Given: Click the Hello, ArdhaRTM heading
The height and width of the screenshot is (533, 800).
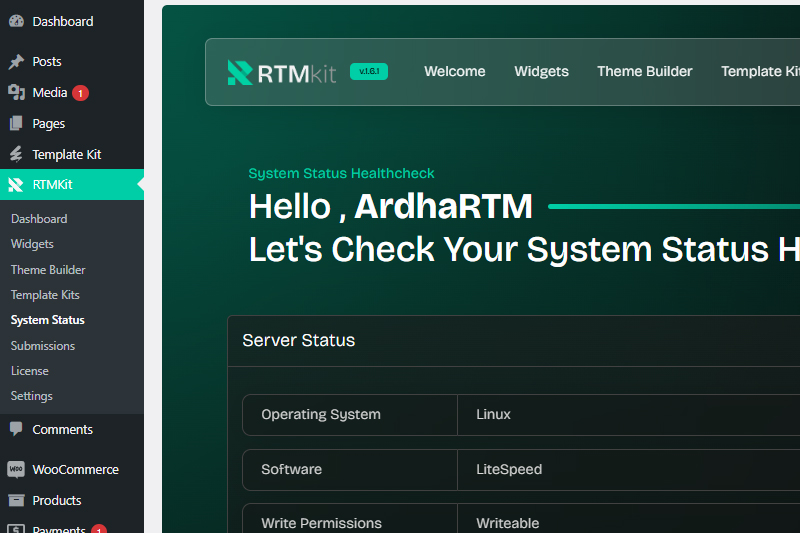Looking at the screenshot, I should 390,207.
